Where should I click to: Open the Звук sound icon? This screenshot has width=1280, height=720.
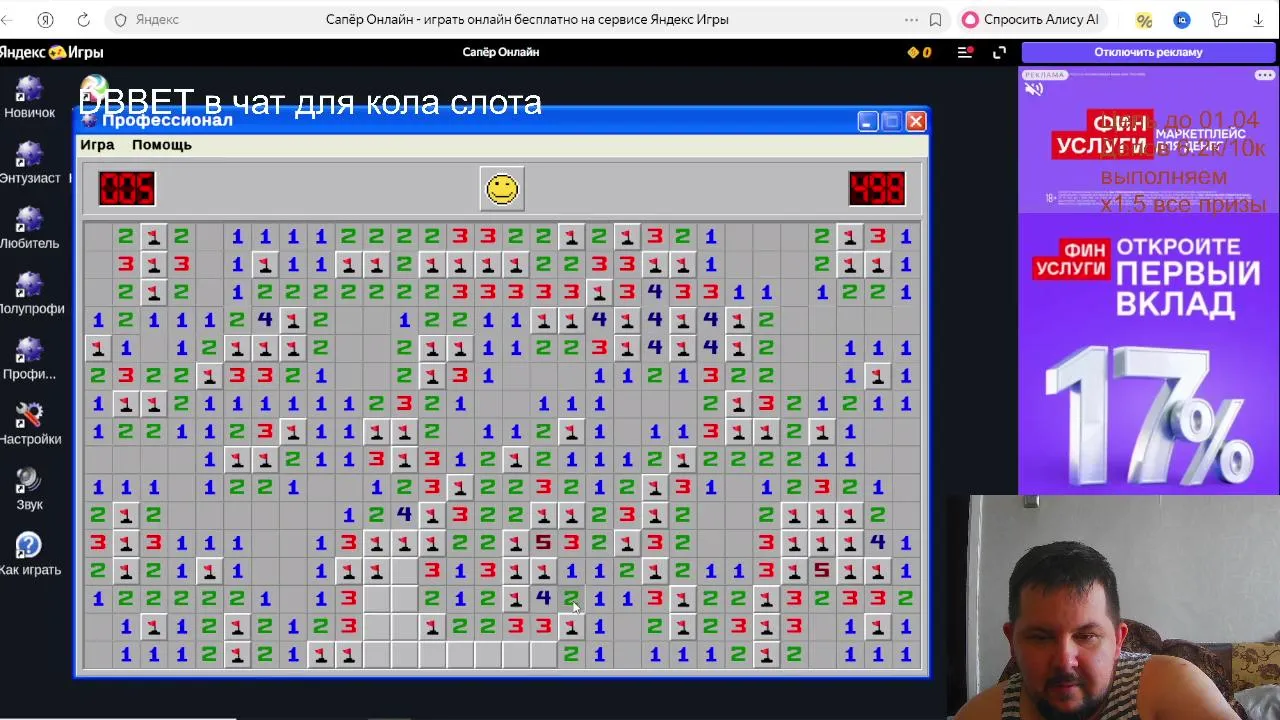[29, 489]
